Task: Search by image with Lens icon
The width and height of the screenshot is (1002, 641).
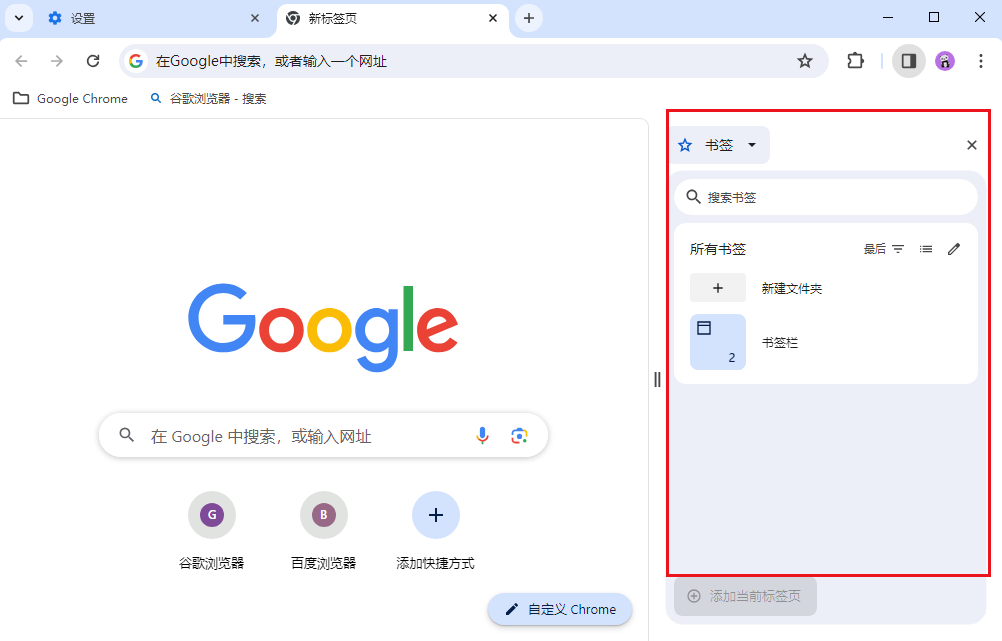Action: [519, 436]
